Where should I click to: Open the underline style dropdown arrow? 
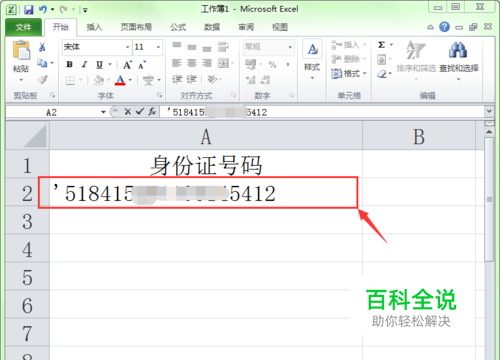point(110,64)
